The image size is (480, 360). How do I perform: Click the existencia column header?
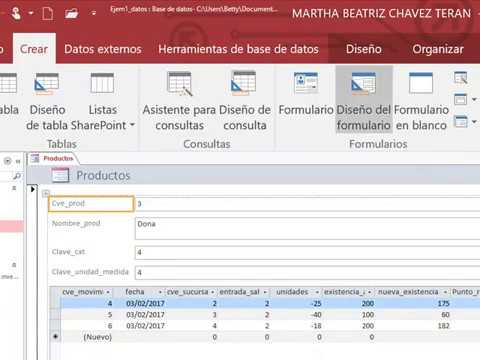point(348,292)
